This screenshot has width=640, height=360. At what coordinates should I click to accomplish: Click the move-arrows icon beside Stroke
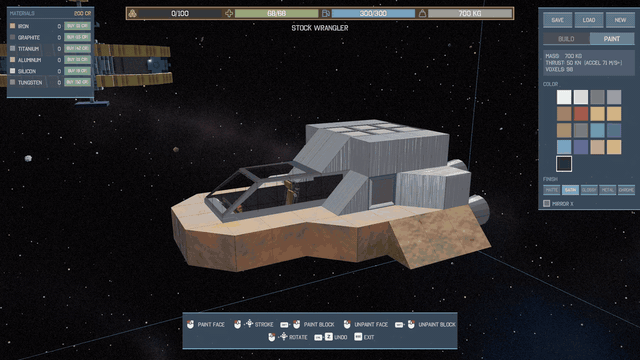pyautogui.click(x=249, y=324)
